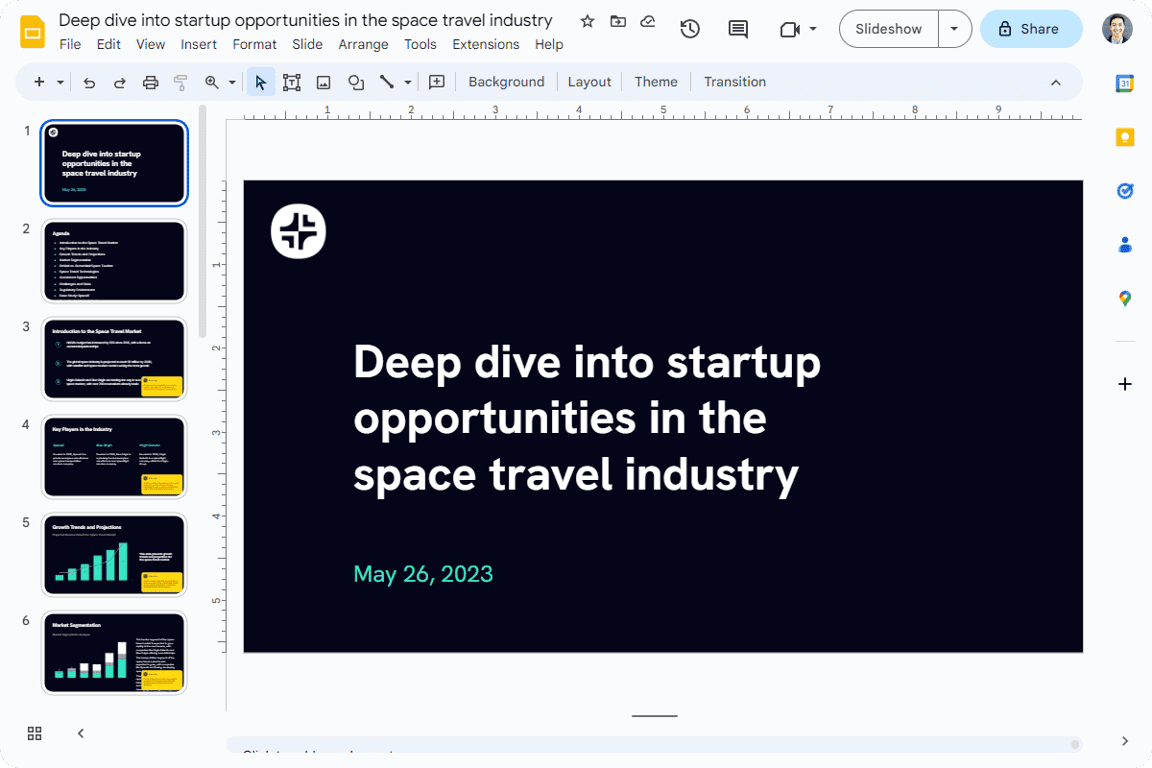Select the Shape tool
Viewport: 1152px width, 768px height.
point(356,81)
